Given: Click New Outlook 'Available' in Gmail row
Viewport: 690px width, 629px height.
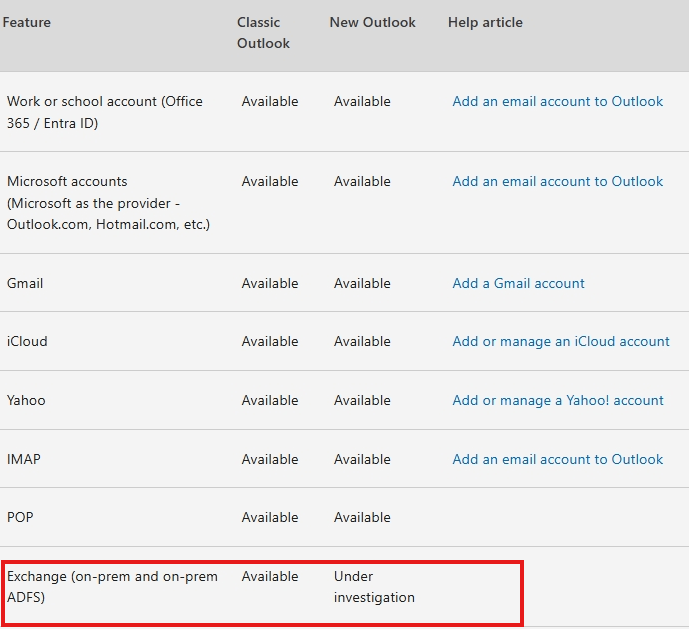Looking at the screenshot, I should [362, 283].
